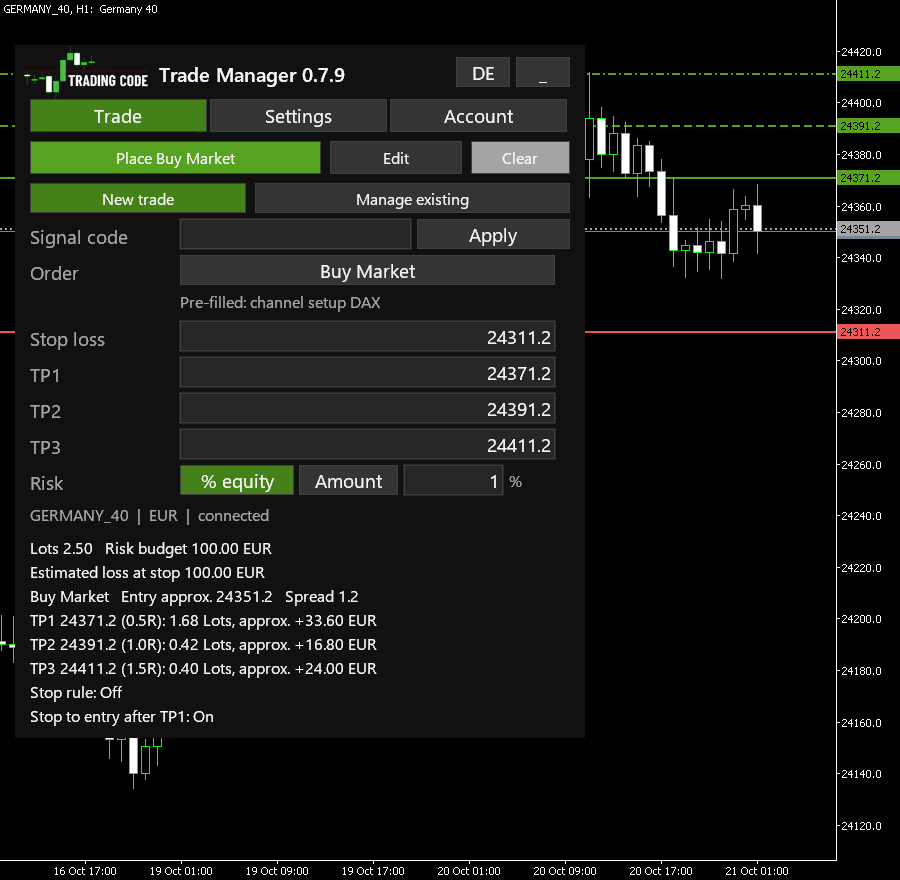Click 'Estimated loss at stop 100.00 EUR' line

[147, 572]
